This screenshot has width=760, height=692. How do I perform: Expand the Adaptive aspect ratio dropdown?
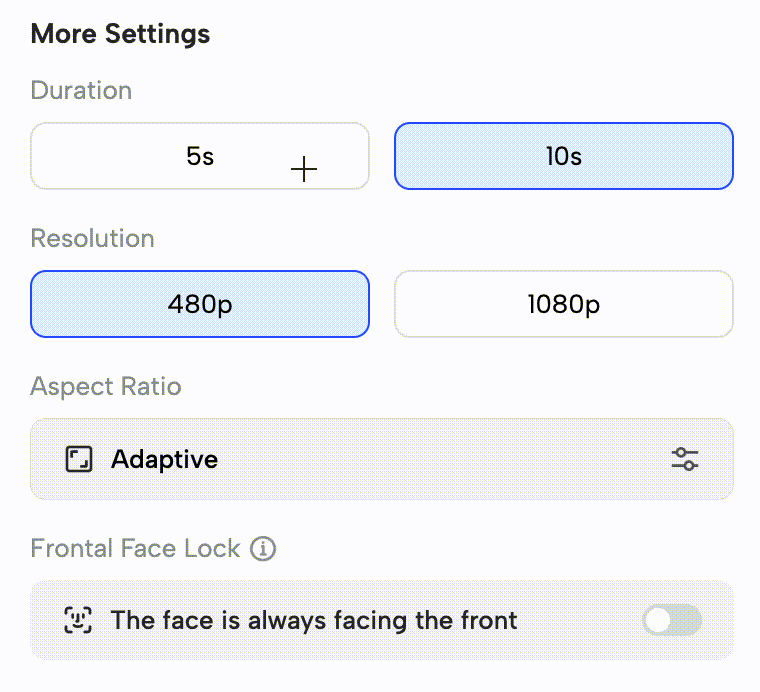pos(381,459)
